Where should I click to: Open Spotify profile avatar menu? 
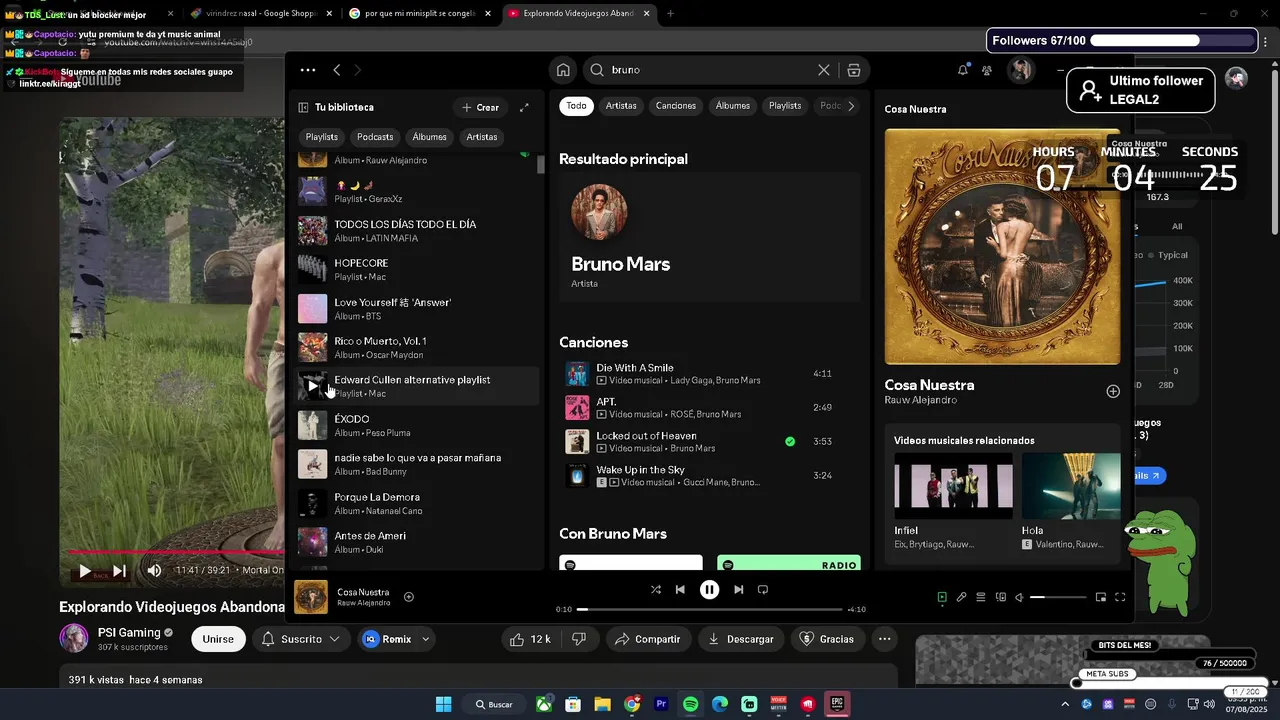tap(1020, 70)
